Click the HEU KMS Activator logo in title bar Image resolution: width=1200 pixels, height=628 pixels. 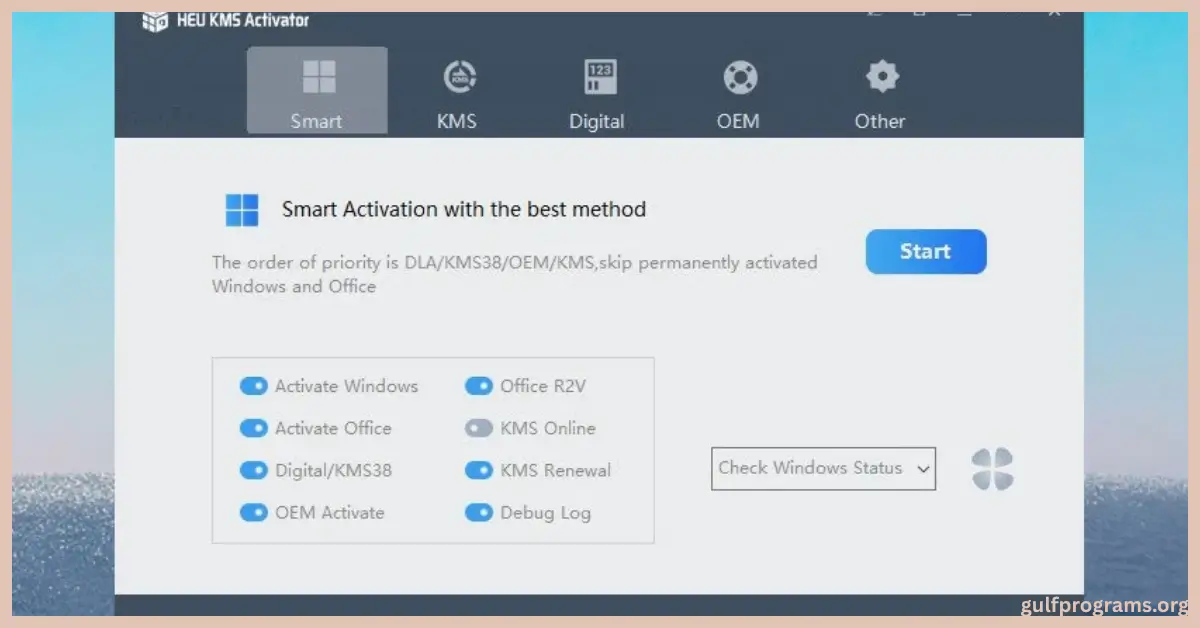(x=155, y=21)
